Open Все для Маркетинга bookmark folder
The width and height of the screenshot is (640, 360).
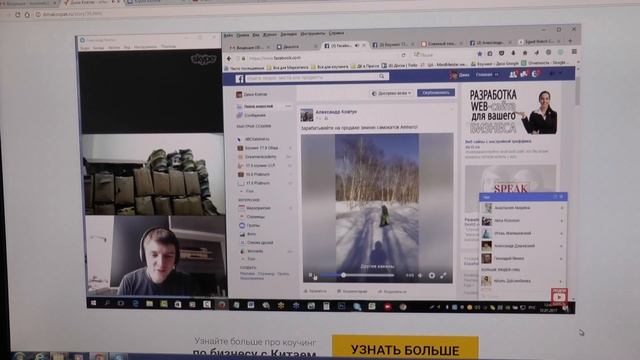[x=288, y=67]
